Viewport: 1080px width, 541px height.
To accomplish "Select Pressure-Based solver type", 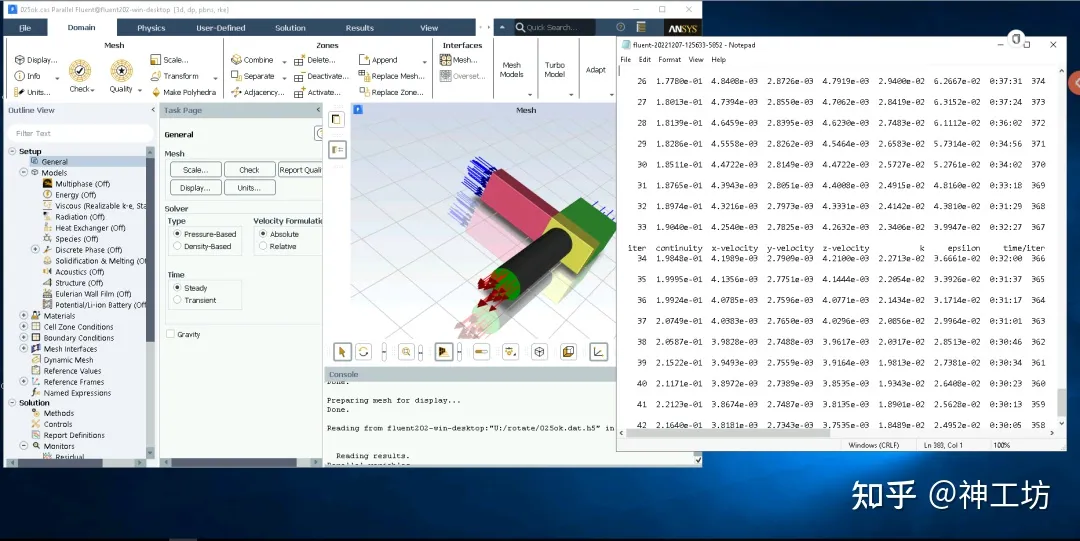I will click(x=177, y=234).
